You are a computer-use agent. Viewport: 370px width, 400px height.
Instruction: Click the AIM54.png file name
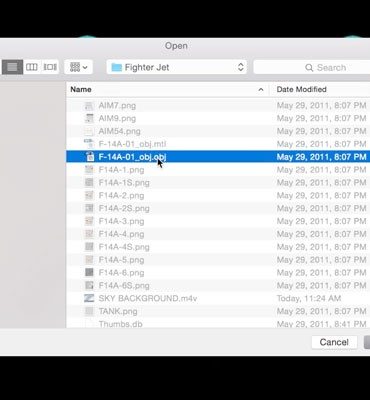(119, 131)
